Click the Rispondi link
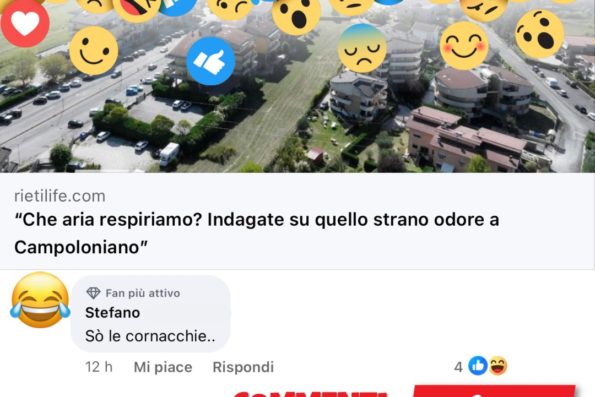This screenshot has height=397, width=595. tap(243, 367)
